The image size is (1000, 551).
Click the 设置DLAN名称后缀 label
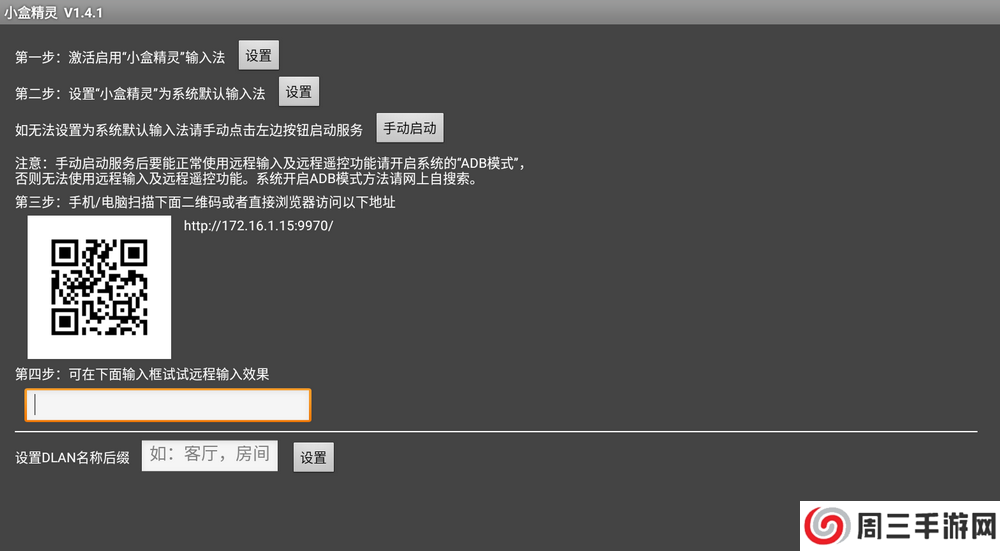coord(73,457)
